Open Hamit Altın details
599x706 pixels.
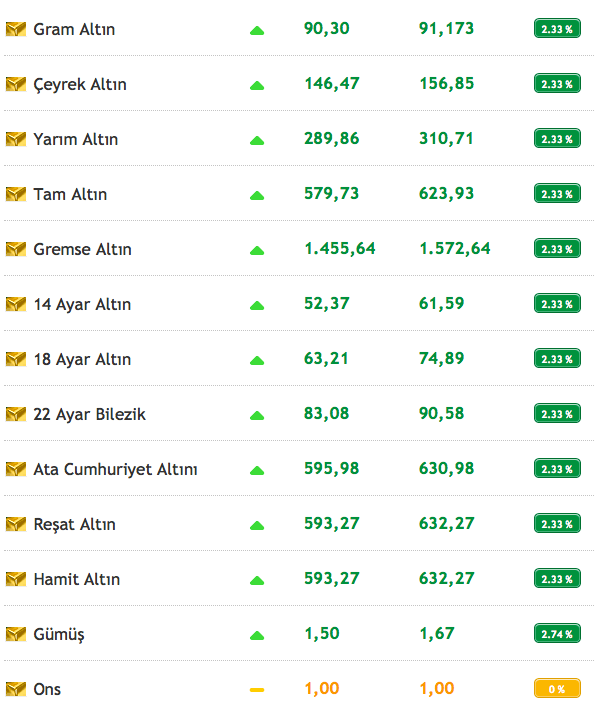pyautogui.click(x=77, y=579)
